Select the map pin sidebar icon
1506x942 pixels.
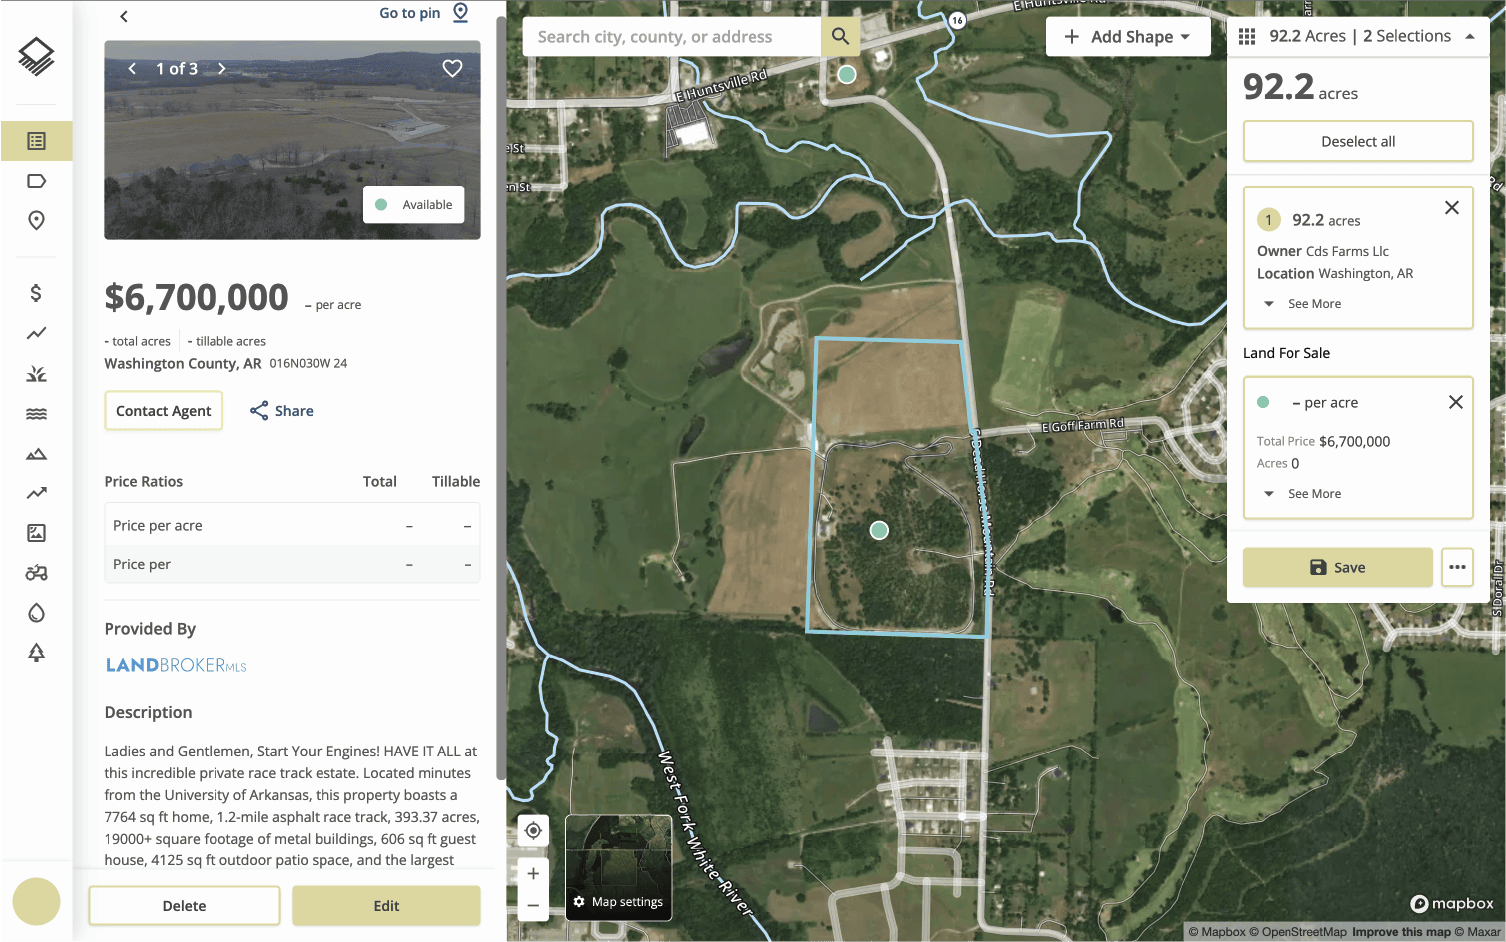point(36,221)
